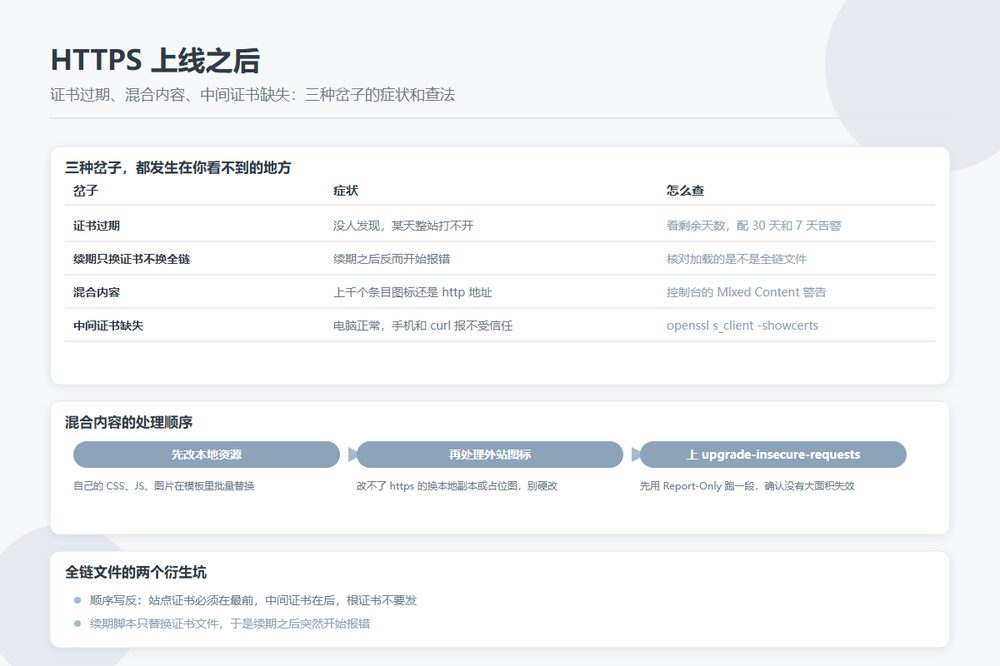Click the "先改本地资源" step pill

(x=207, y=455)
